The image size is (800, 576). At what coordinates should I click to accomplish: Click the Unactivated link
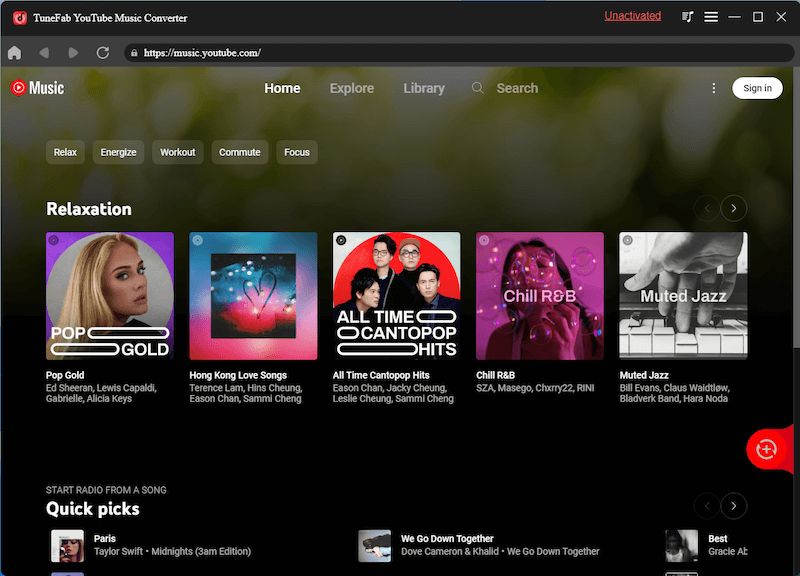(x=632, y=16)
